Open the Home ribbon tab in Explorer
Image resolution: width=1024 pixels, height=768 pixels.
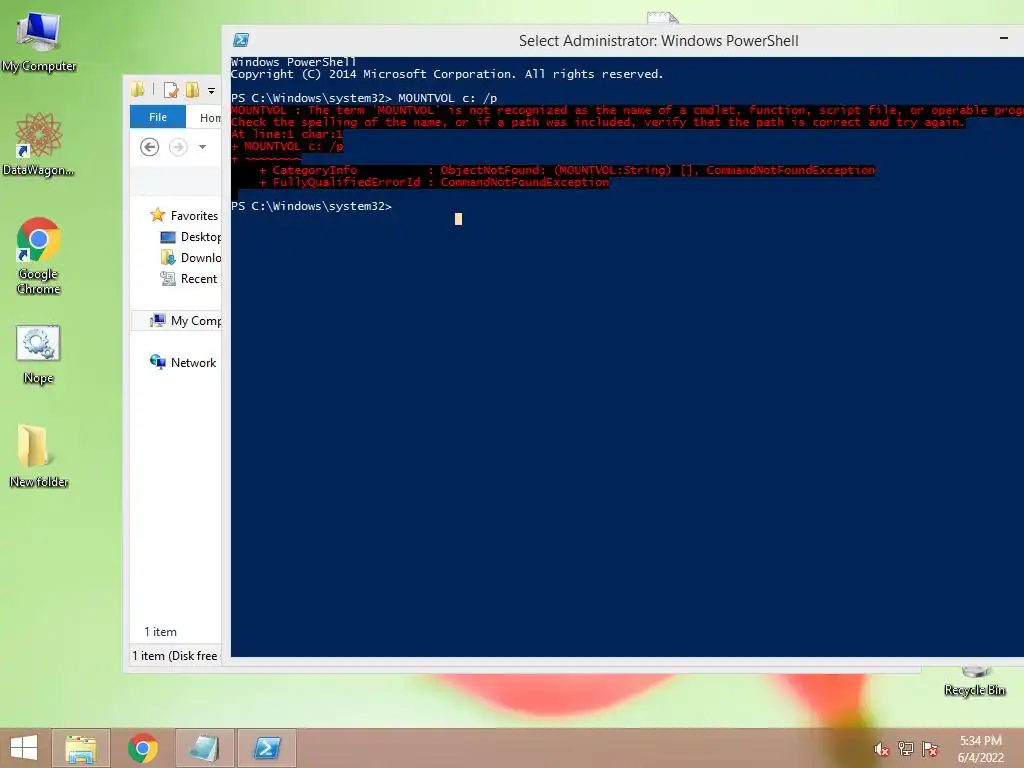click(209, 118)
